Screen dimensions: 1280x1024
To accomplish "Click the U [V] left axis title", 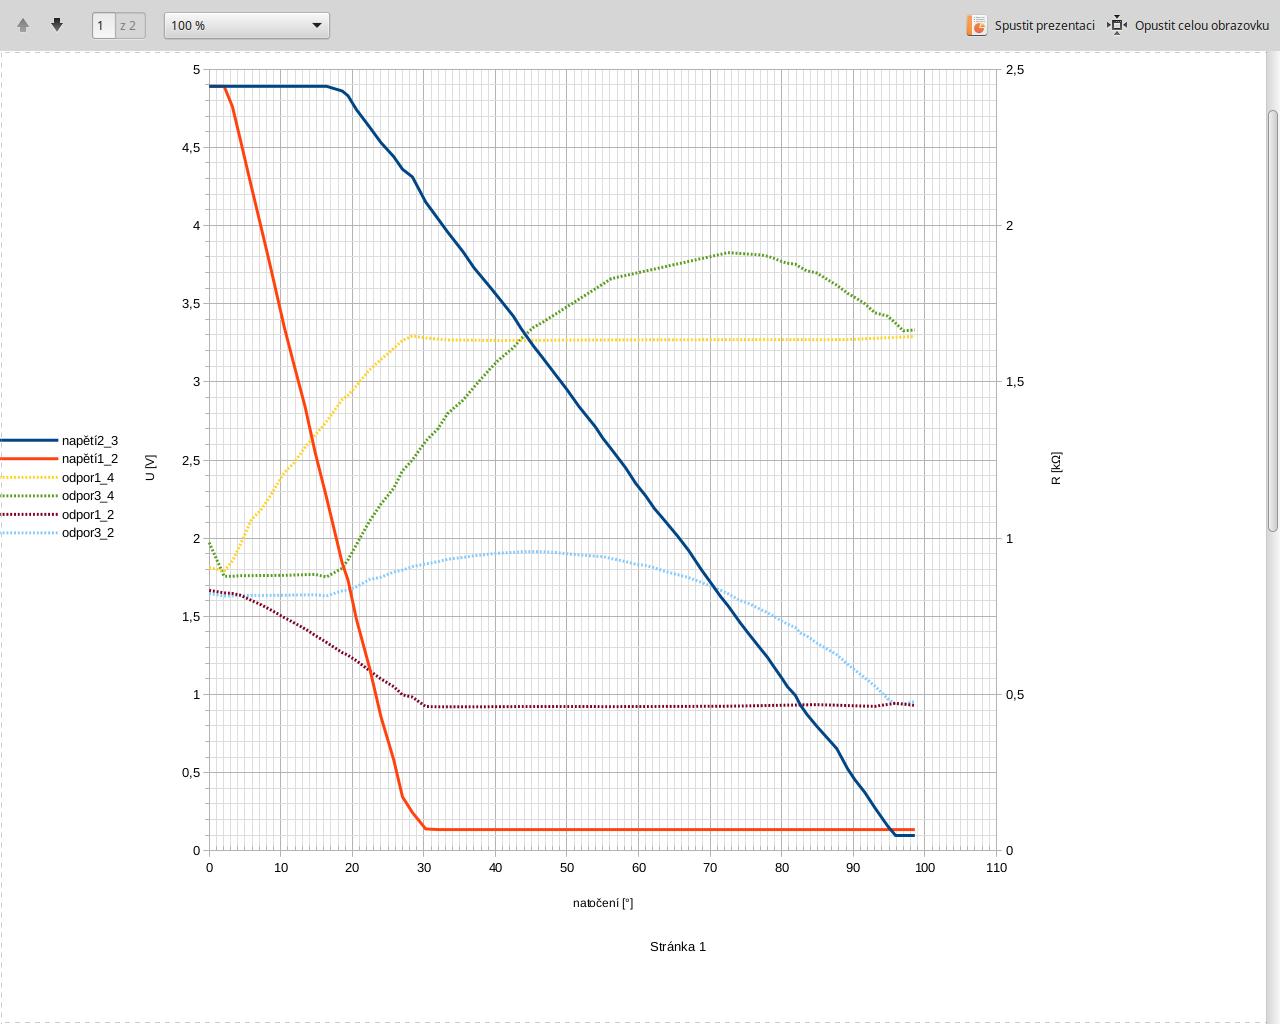I will coord(151,467).
